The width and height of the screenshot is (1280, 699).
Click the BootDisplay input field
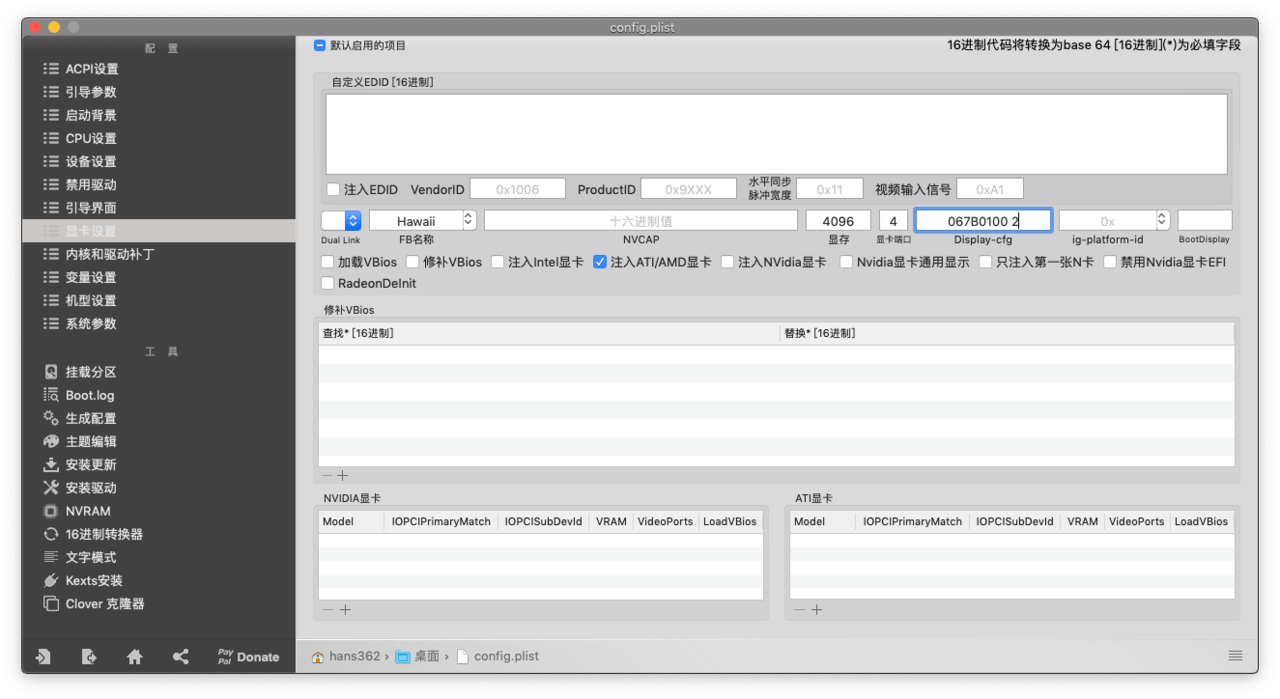[1204, 221]
